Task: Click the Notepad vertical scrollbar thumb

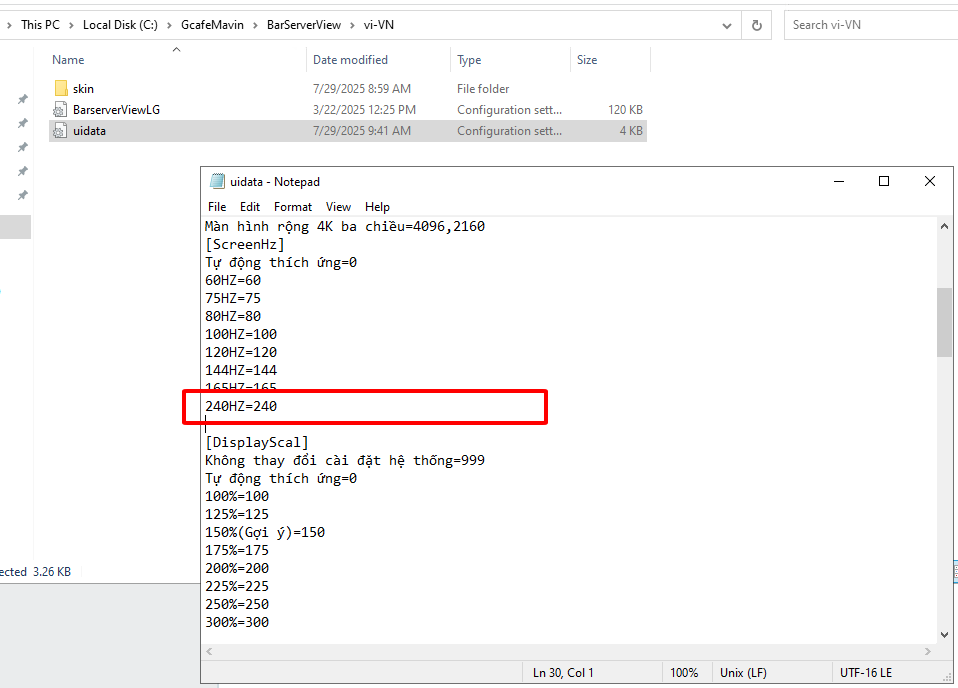Action: [x=944, y=321]
